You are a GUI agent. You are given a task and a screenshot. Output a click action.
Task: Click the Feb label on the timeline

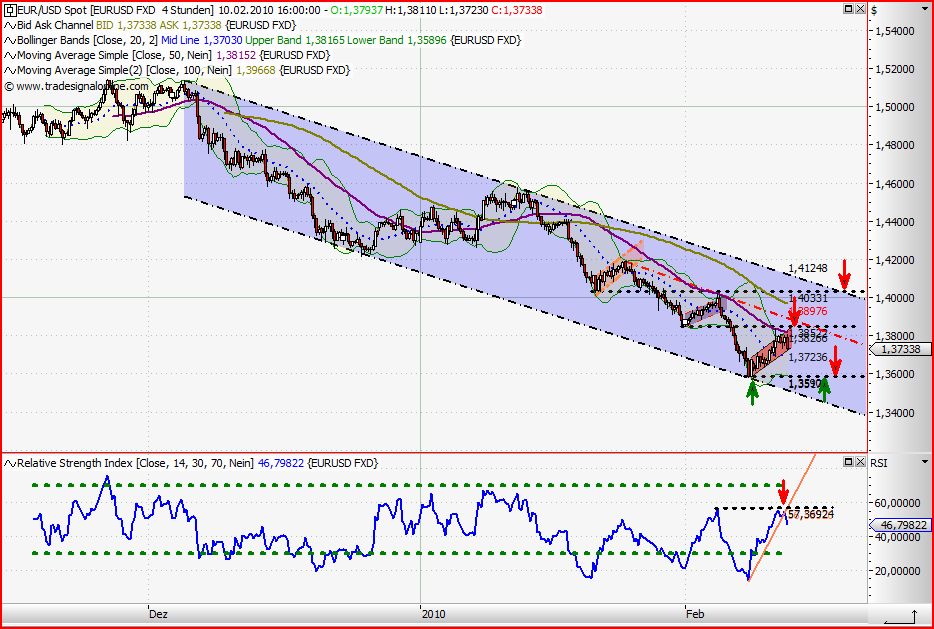coord(695,615)
